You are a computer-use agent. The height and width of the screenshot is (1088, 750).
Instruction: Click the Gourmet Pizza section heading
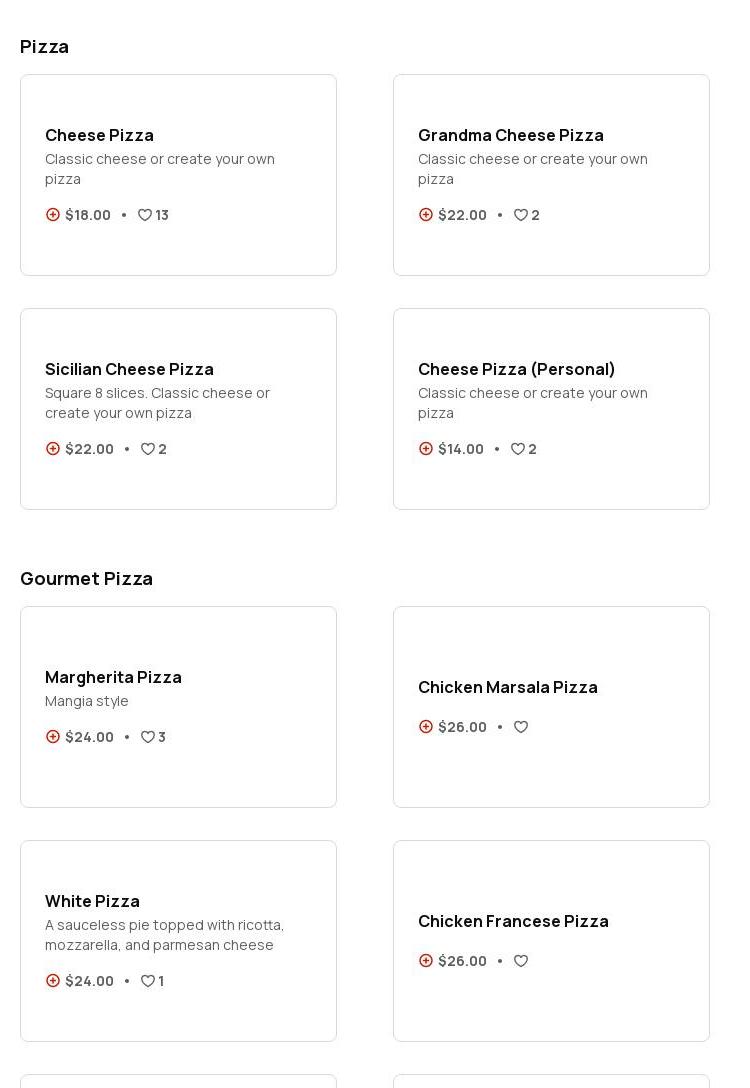[86, 579]
